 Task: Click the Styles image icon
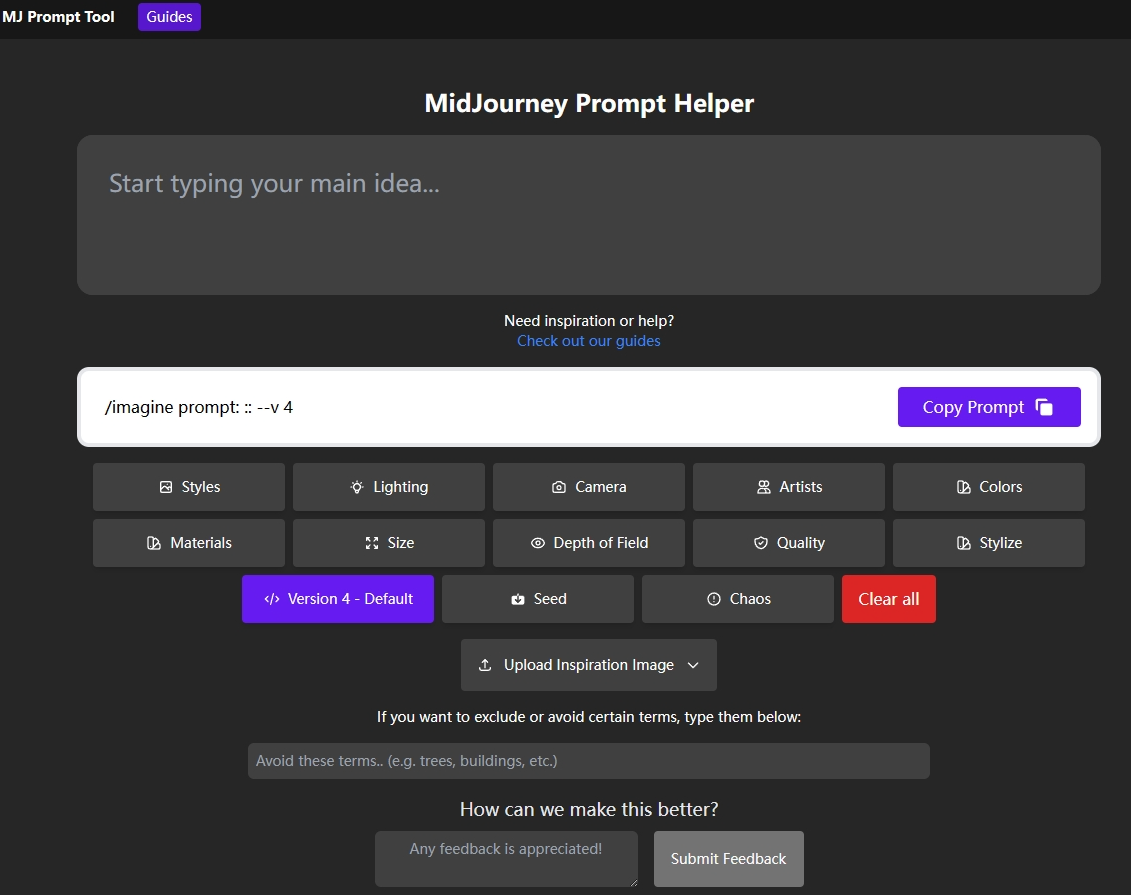[166, 487]
